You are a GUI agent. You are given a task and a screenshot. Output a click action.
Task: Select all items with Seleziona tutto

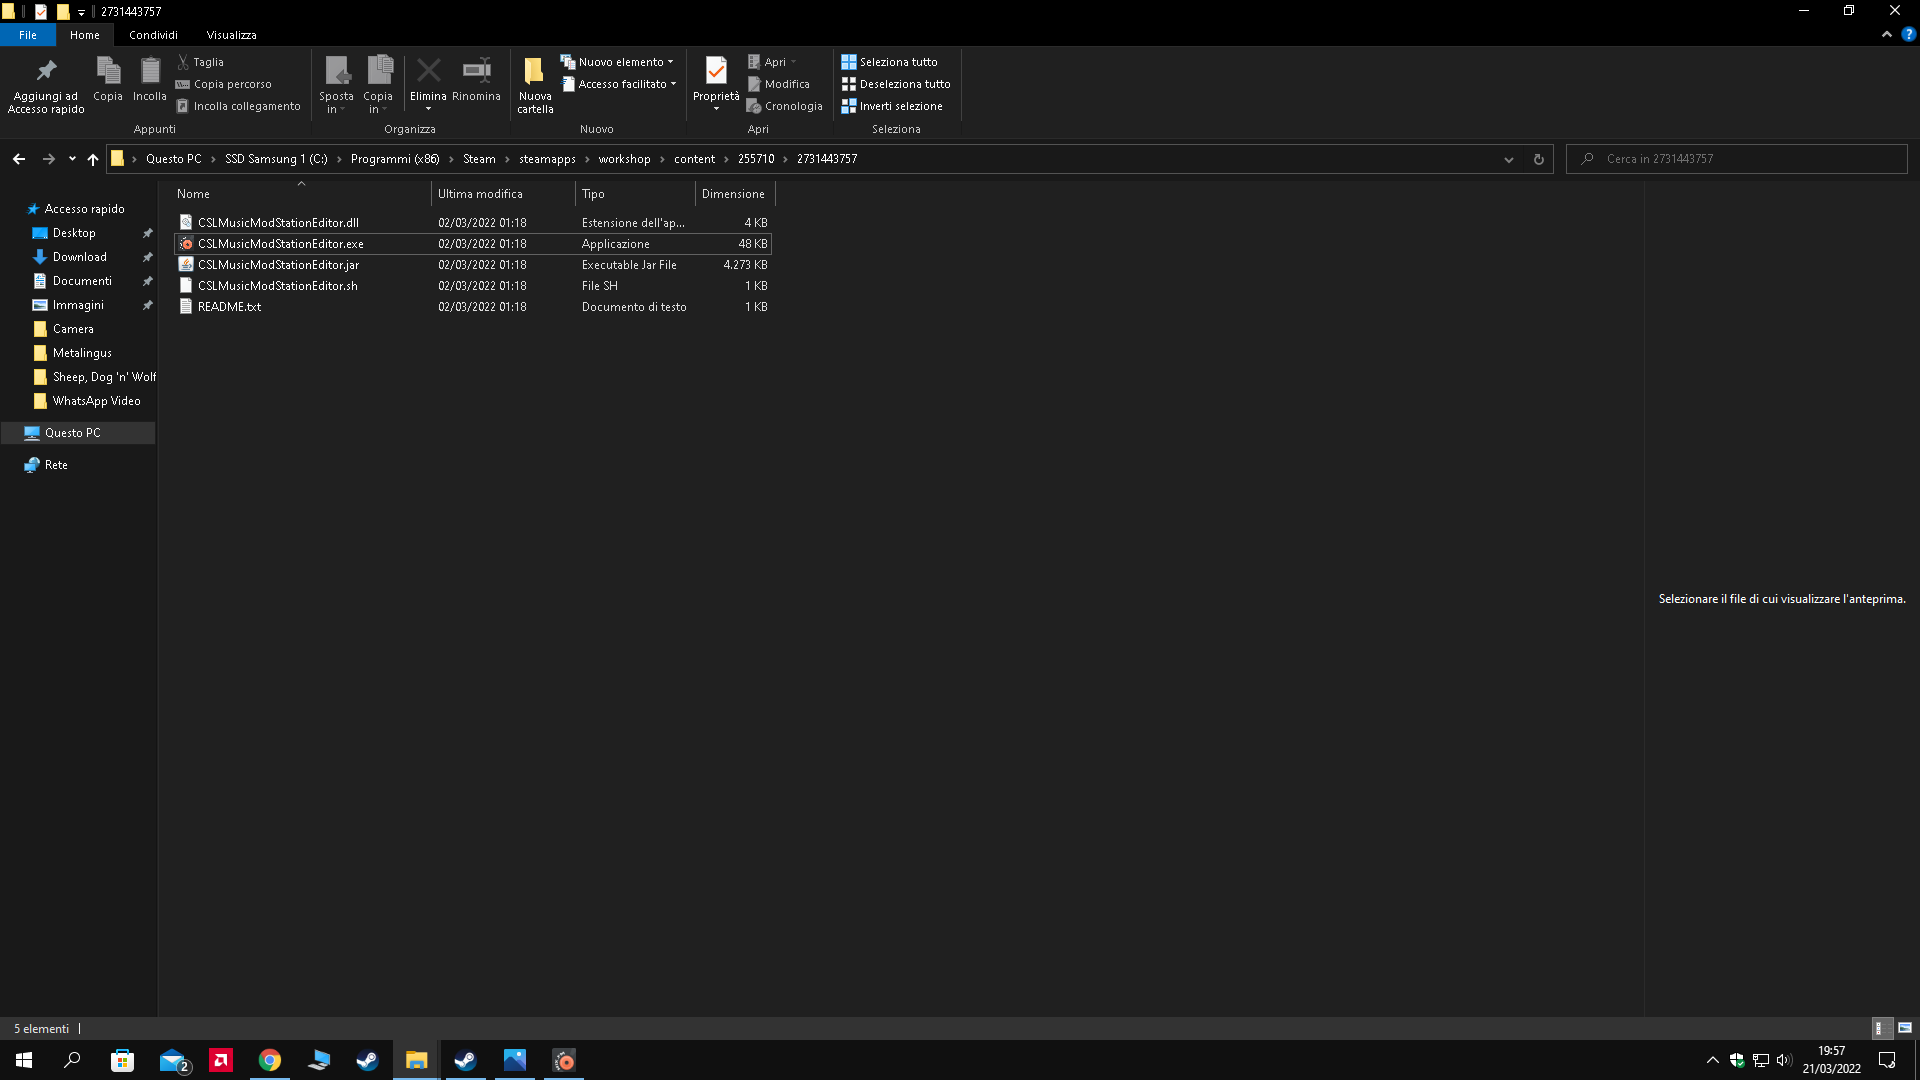[x=890, y=62]
